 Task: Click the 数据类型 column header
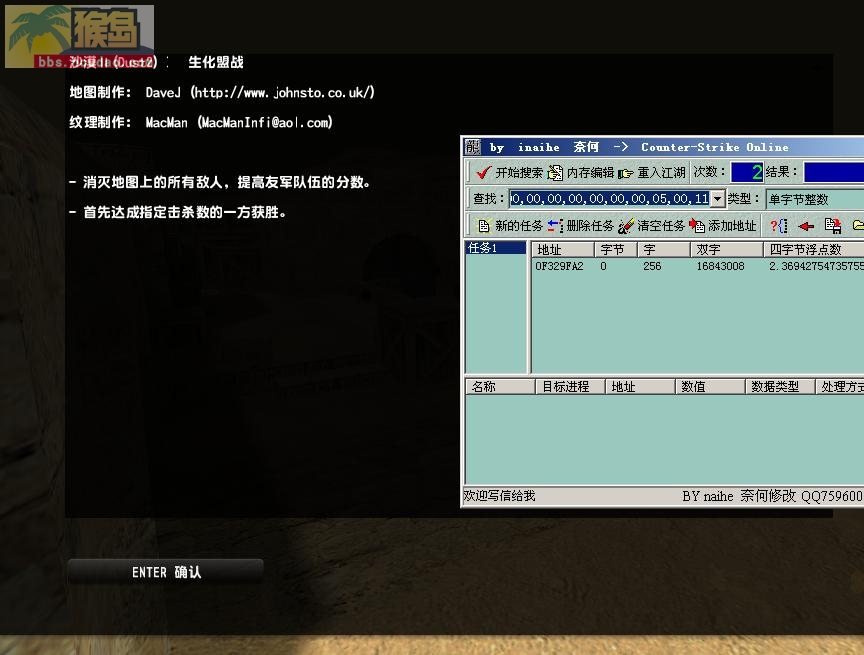(x=780, y=387)
